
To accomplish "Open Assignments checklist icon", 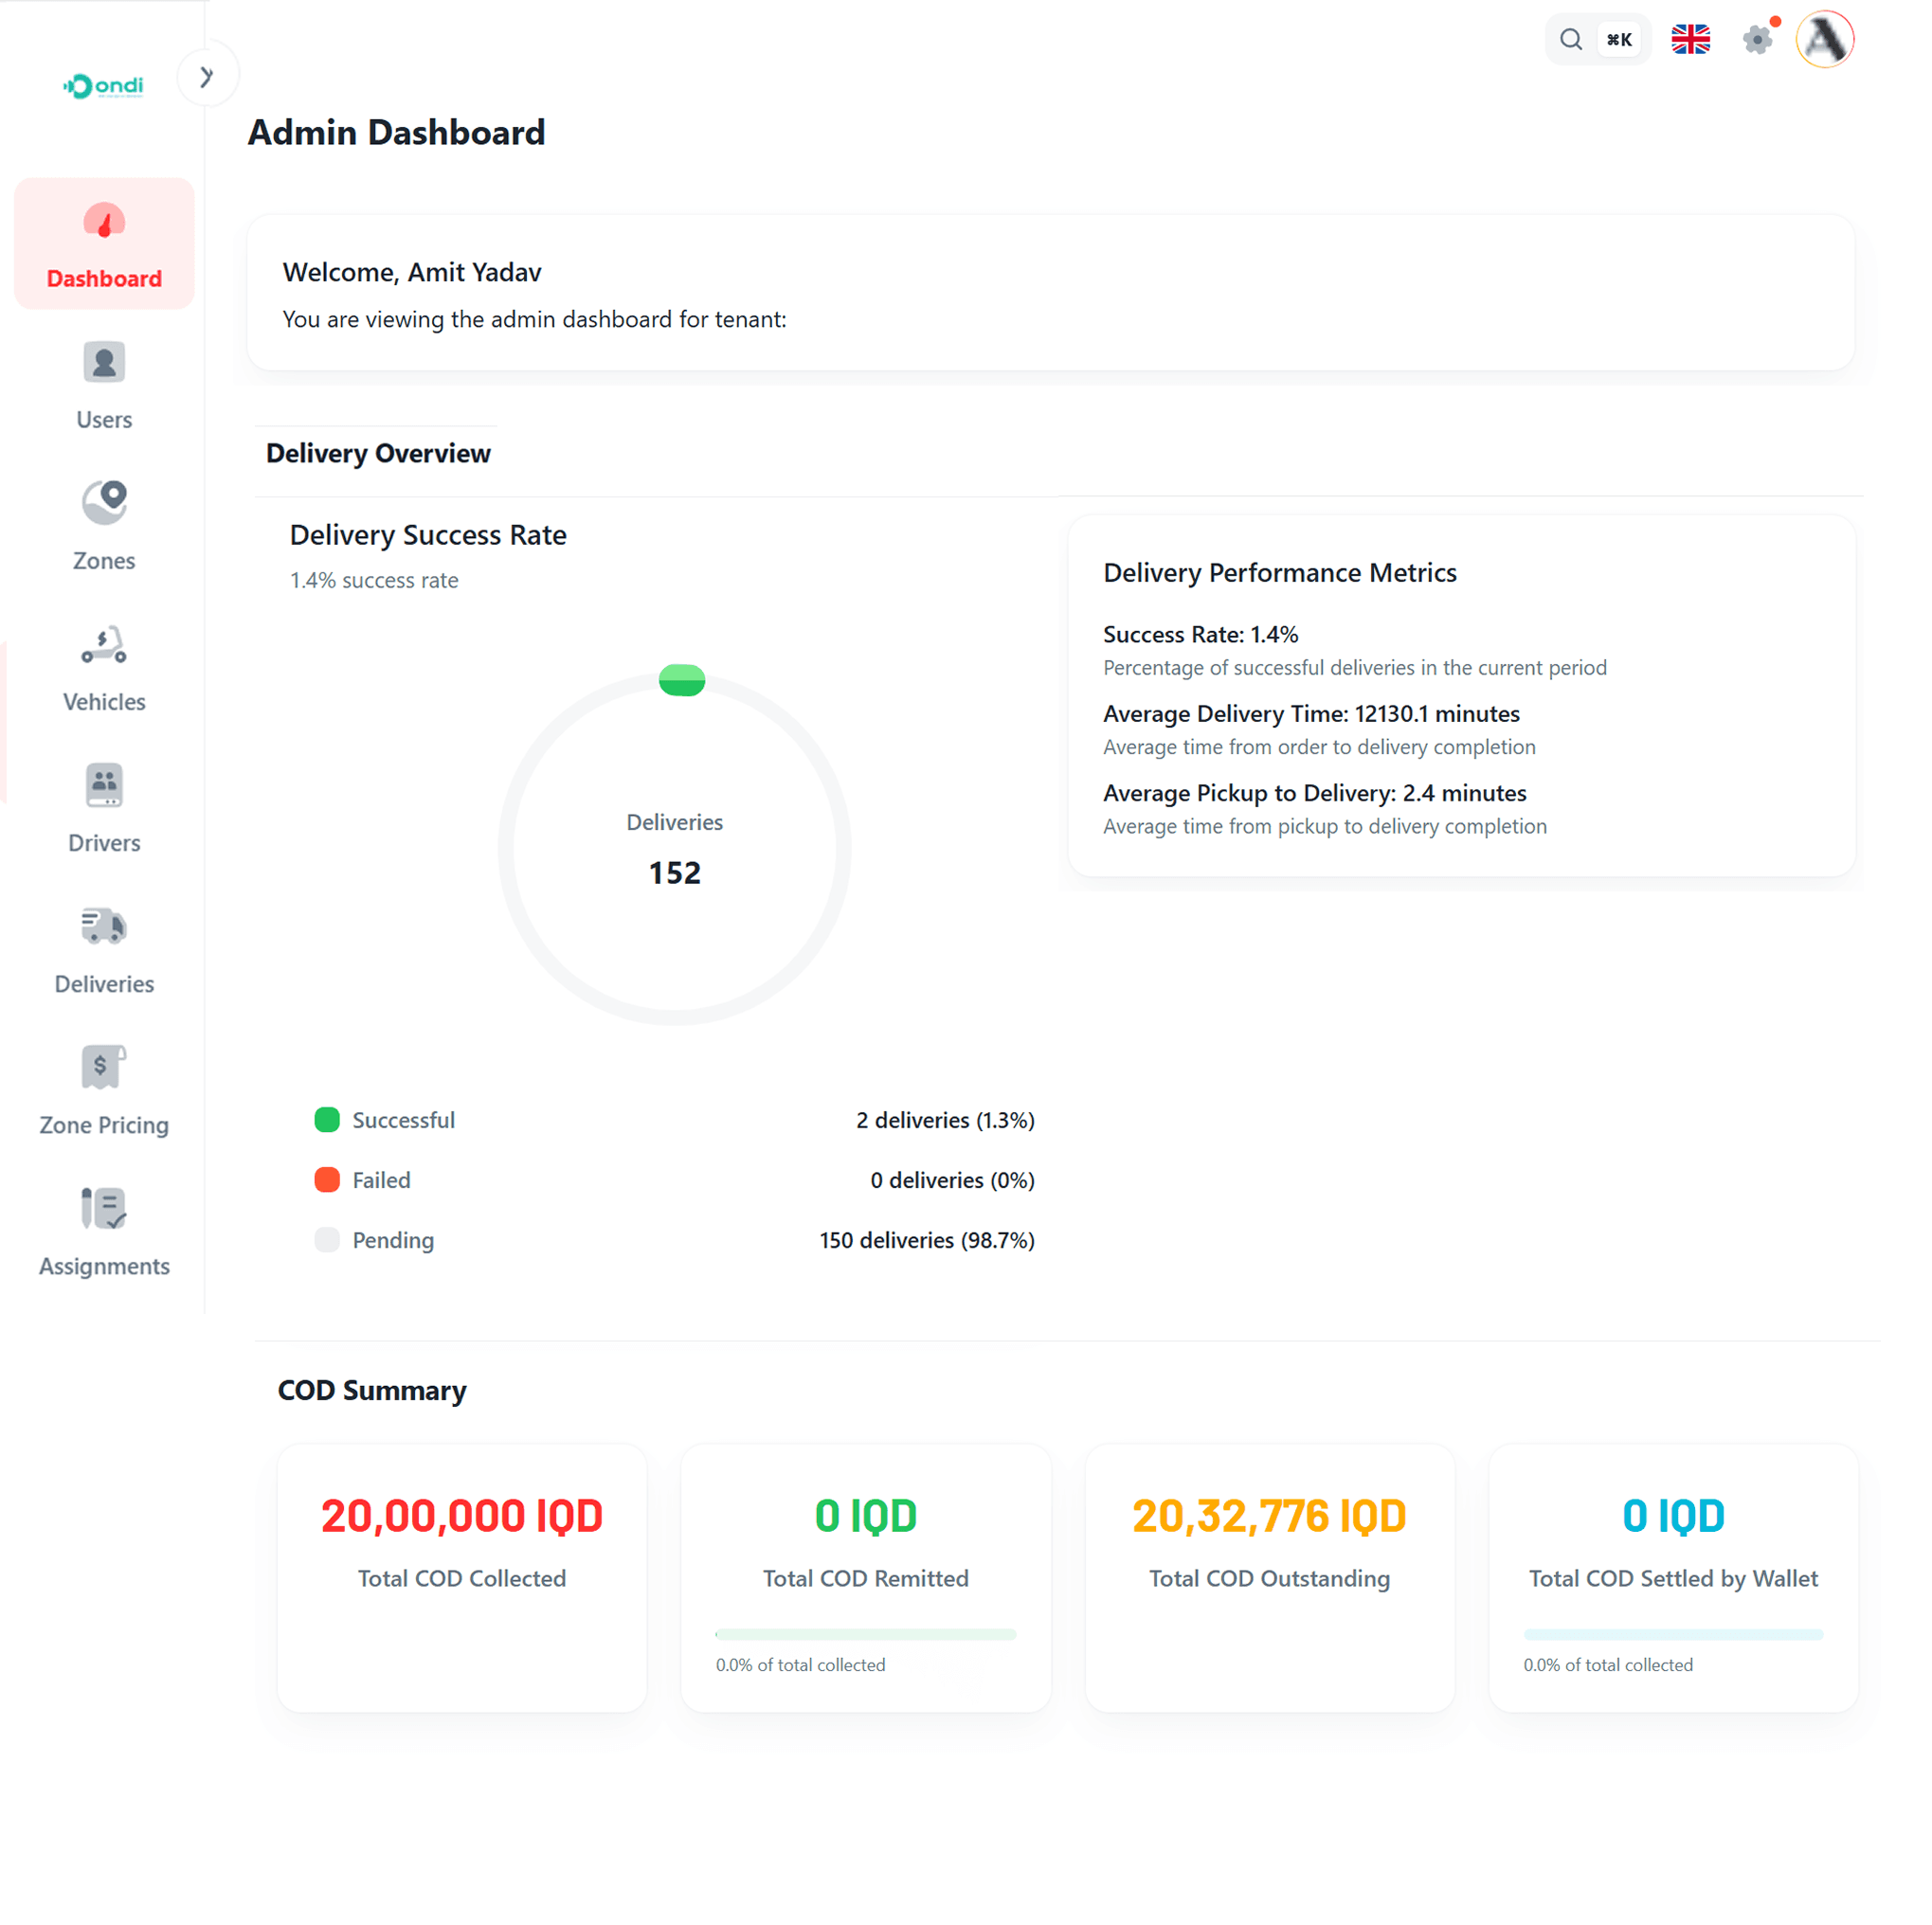I will point(104,1209).
